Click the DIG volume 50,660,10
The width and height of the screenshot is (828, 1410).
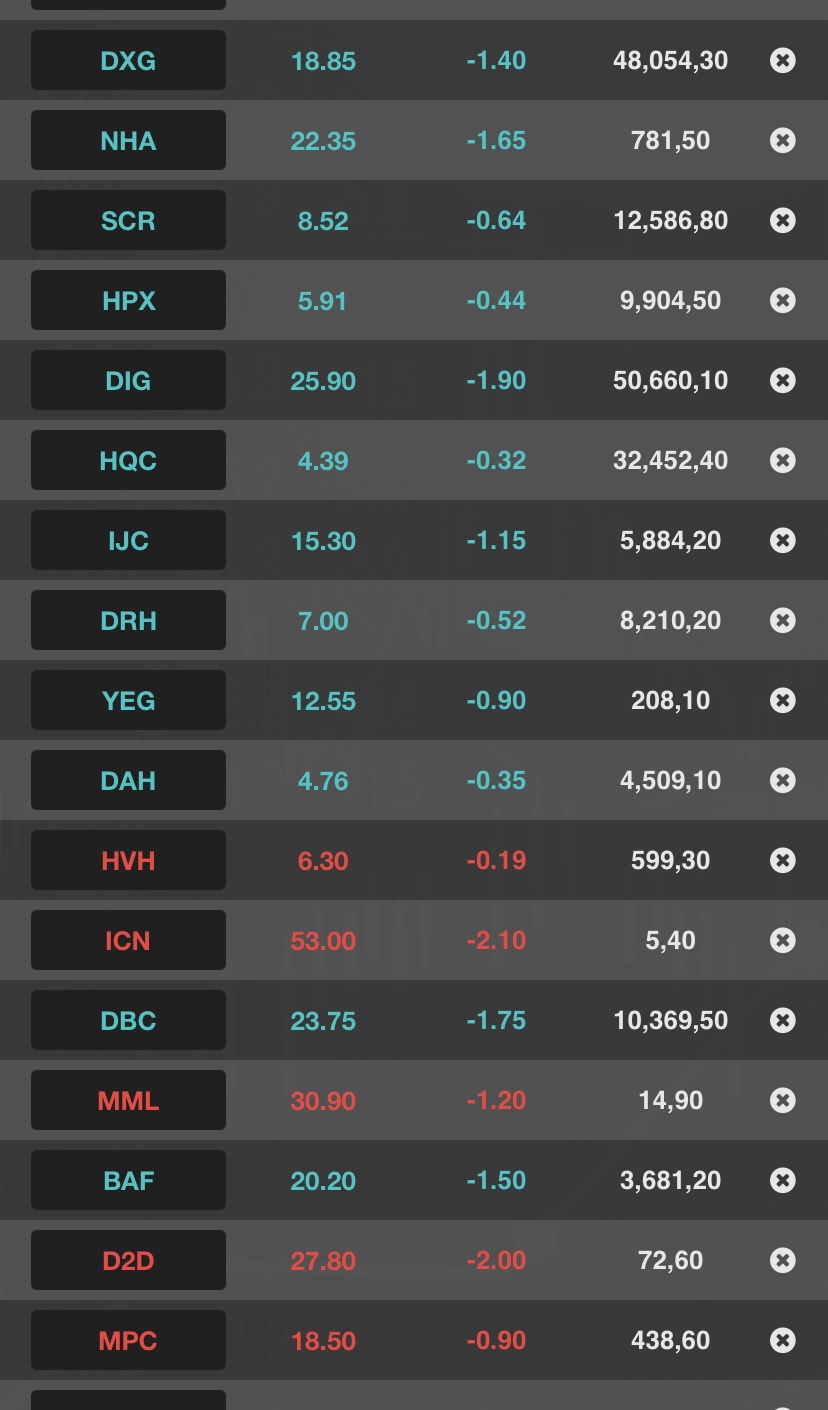(670, 381)
